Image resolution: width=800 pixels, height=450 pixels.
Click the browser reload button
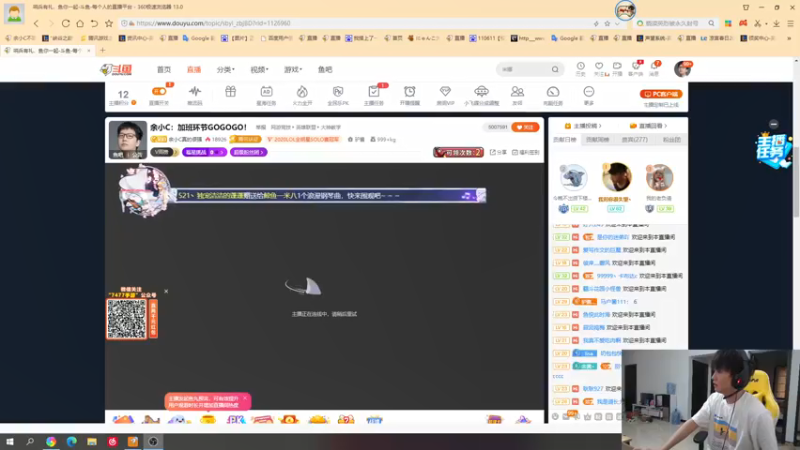click(x=66, y=23)
